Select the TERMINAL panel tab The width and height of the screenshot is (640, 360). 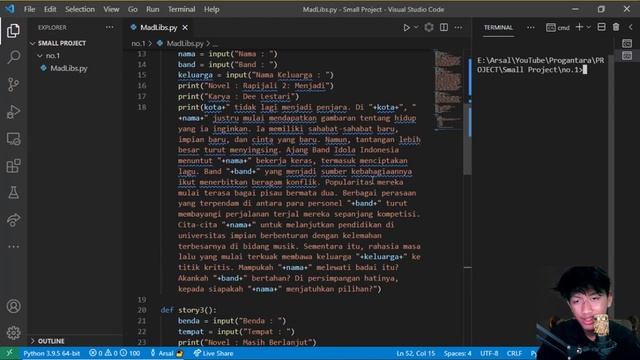498,27
